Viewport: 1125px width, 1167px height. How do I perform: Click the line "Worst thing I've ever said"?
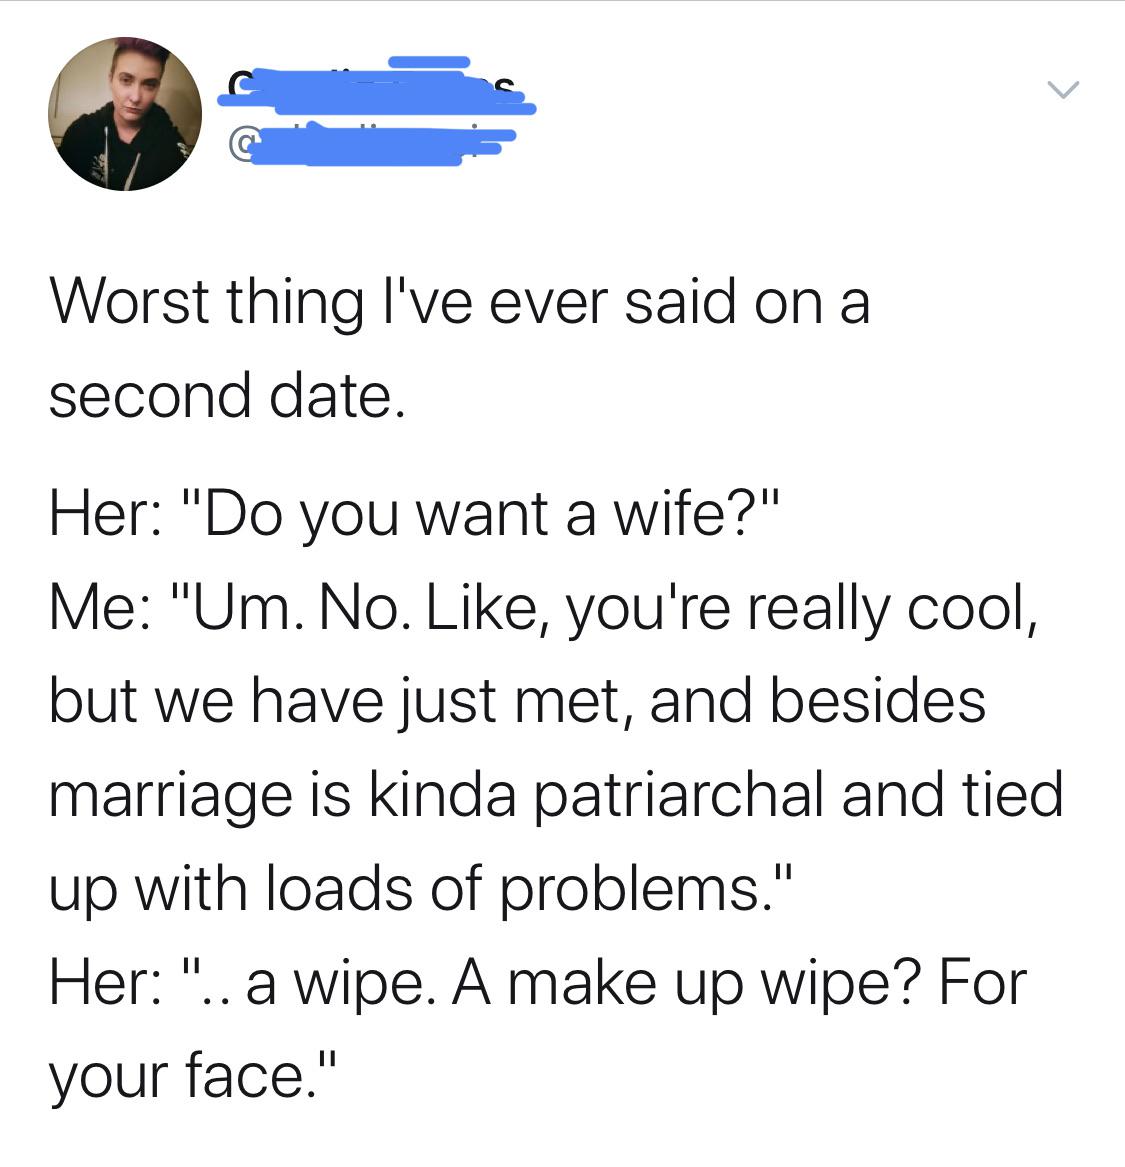tap(460, 303)
